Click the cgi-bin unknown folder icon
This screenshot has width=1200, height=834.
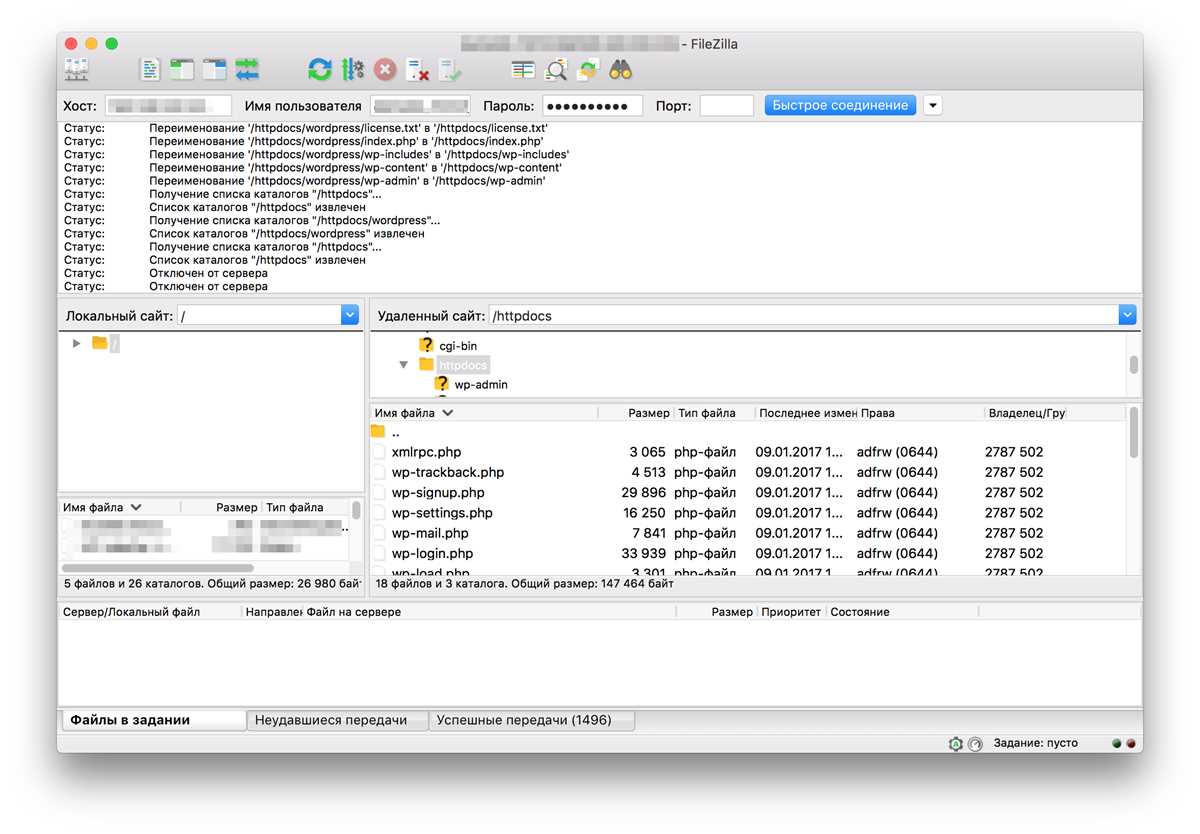point(426,345)
